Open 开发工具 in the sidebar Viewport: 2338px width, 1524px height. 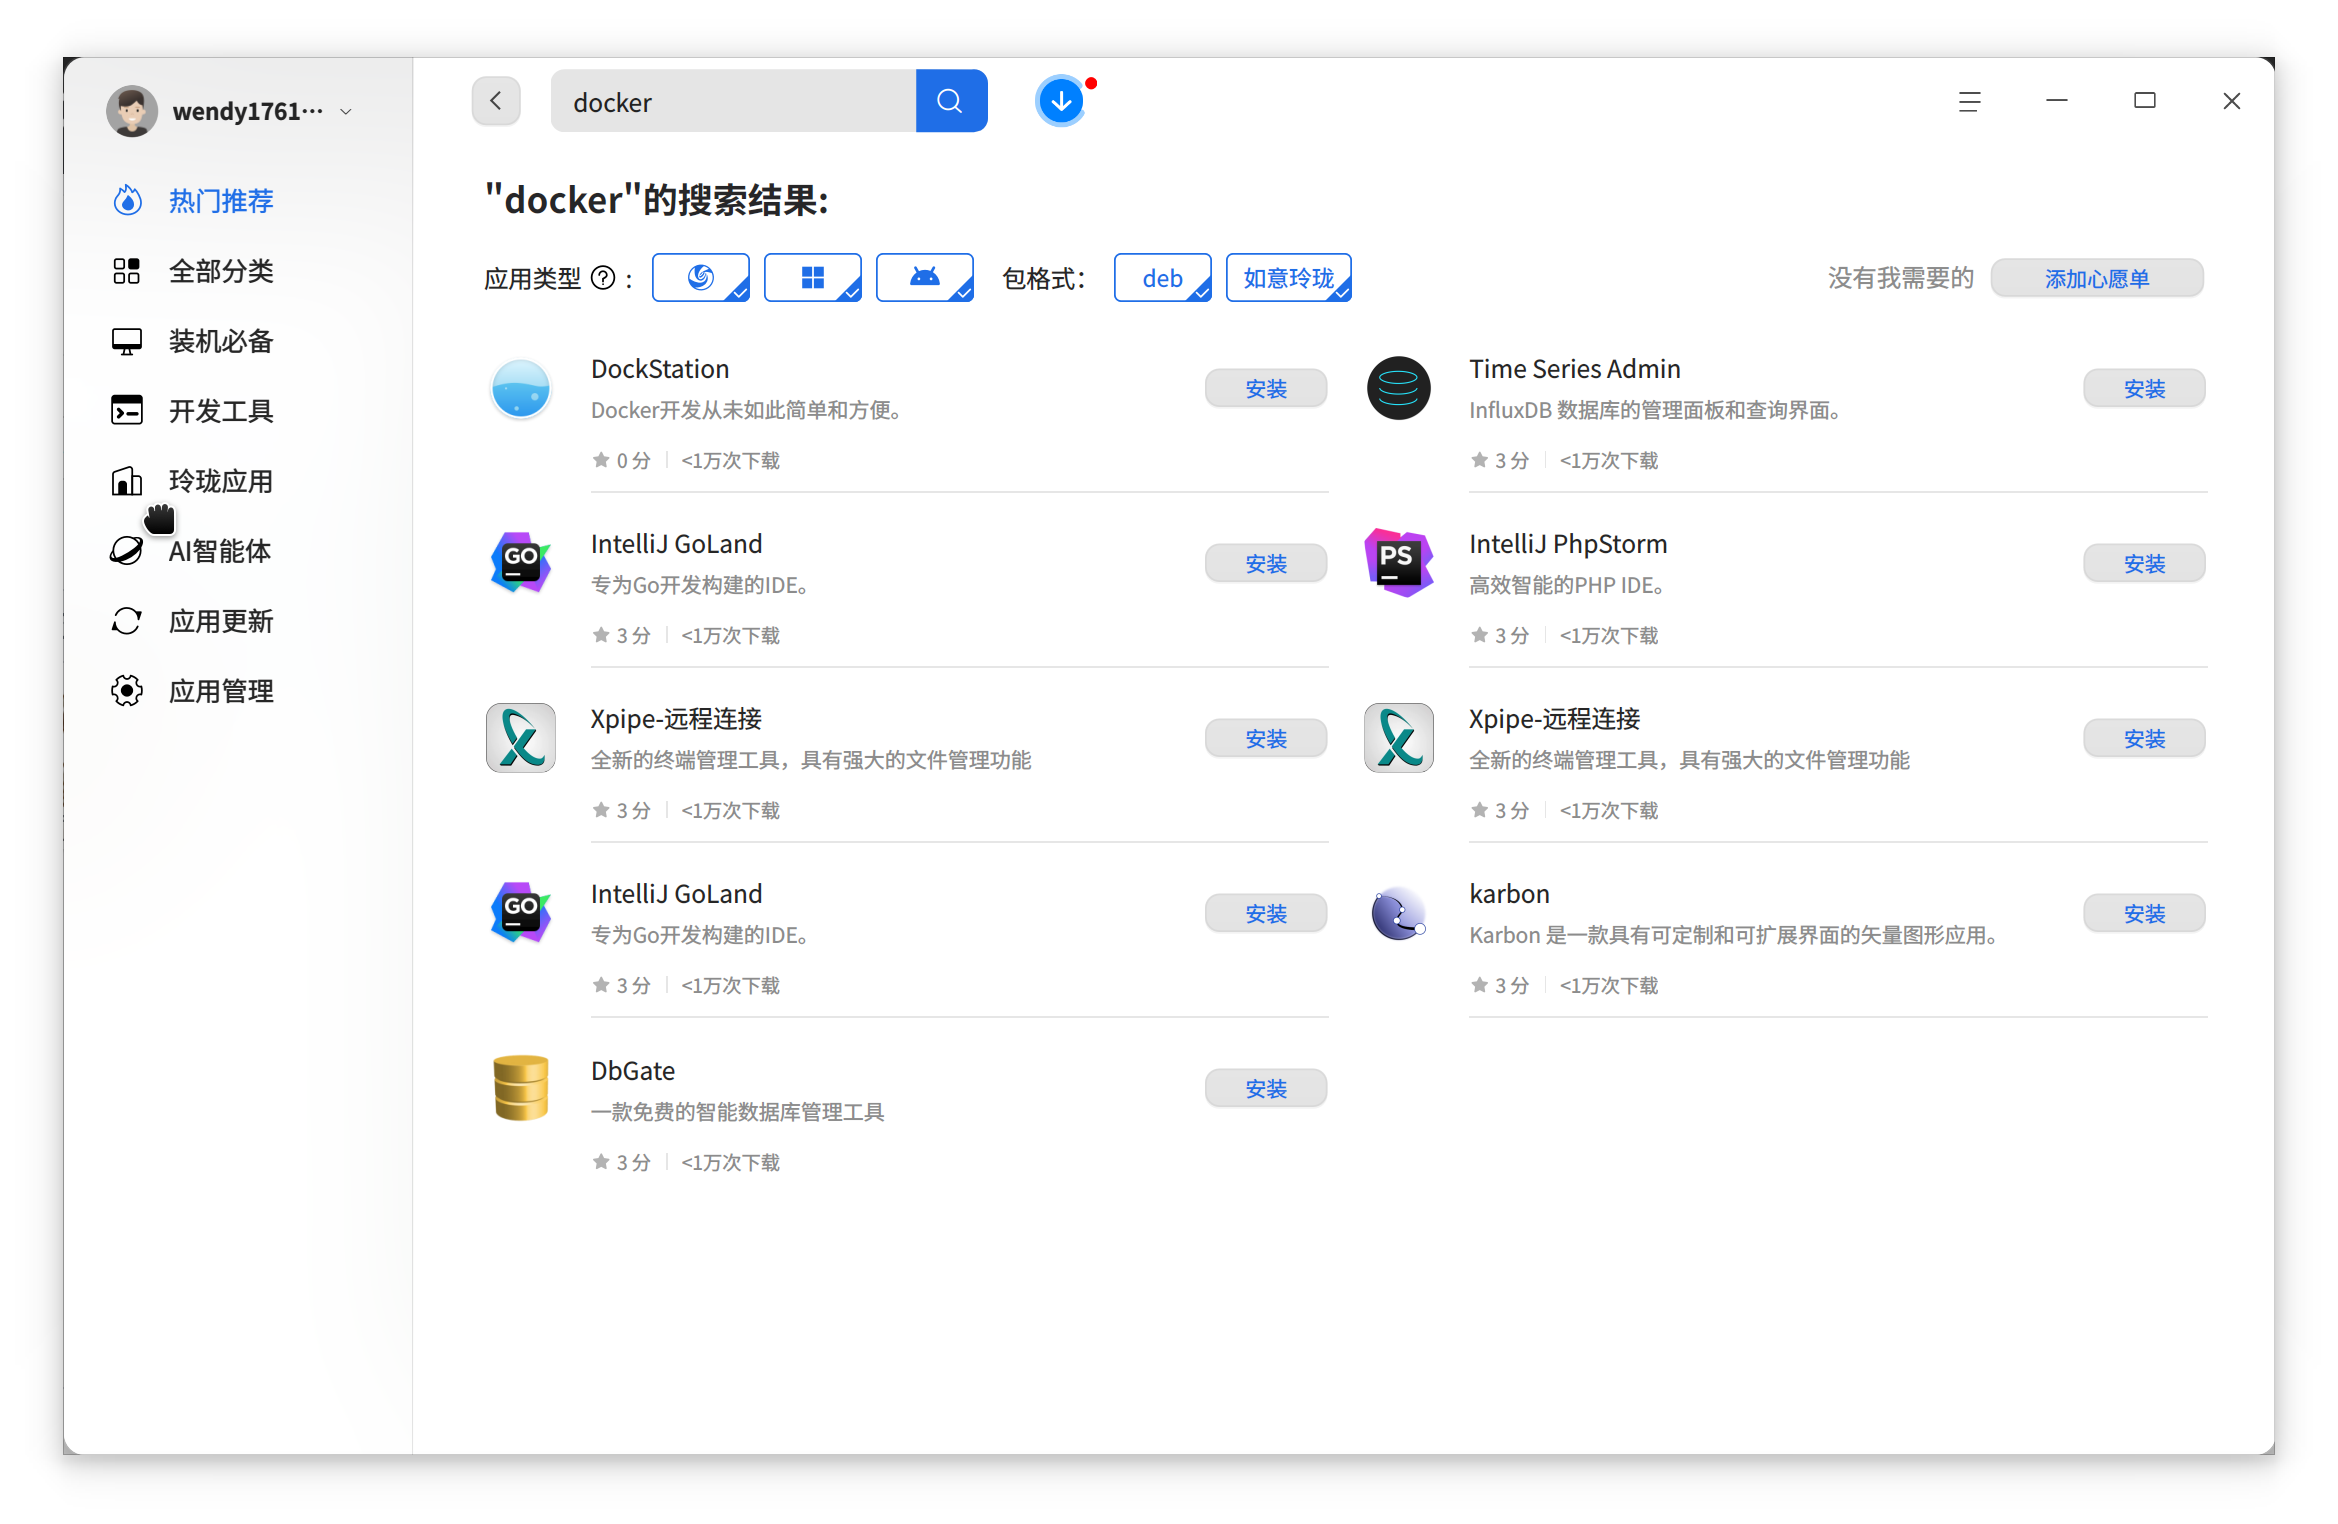[222, 411]
